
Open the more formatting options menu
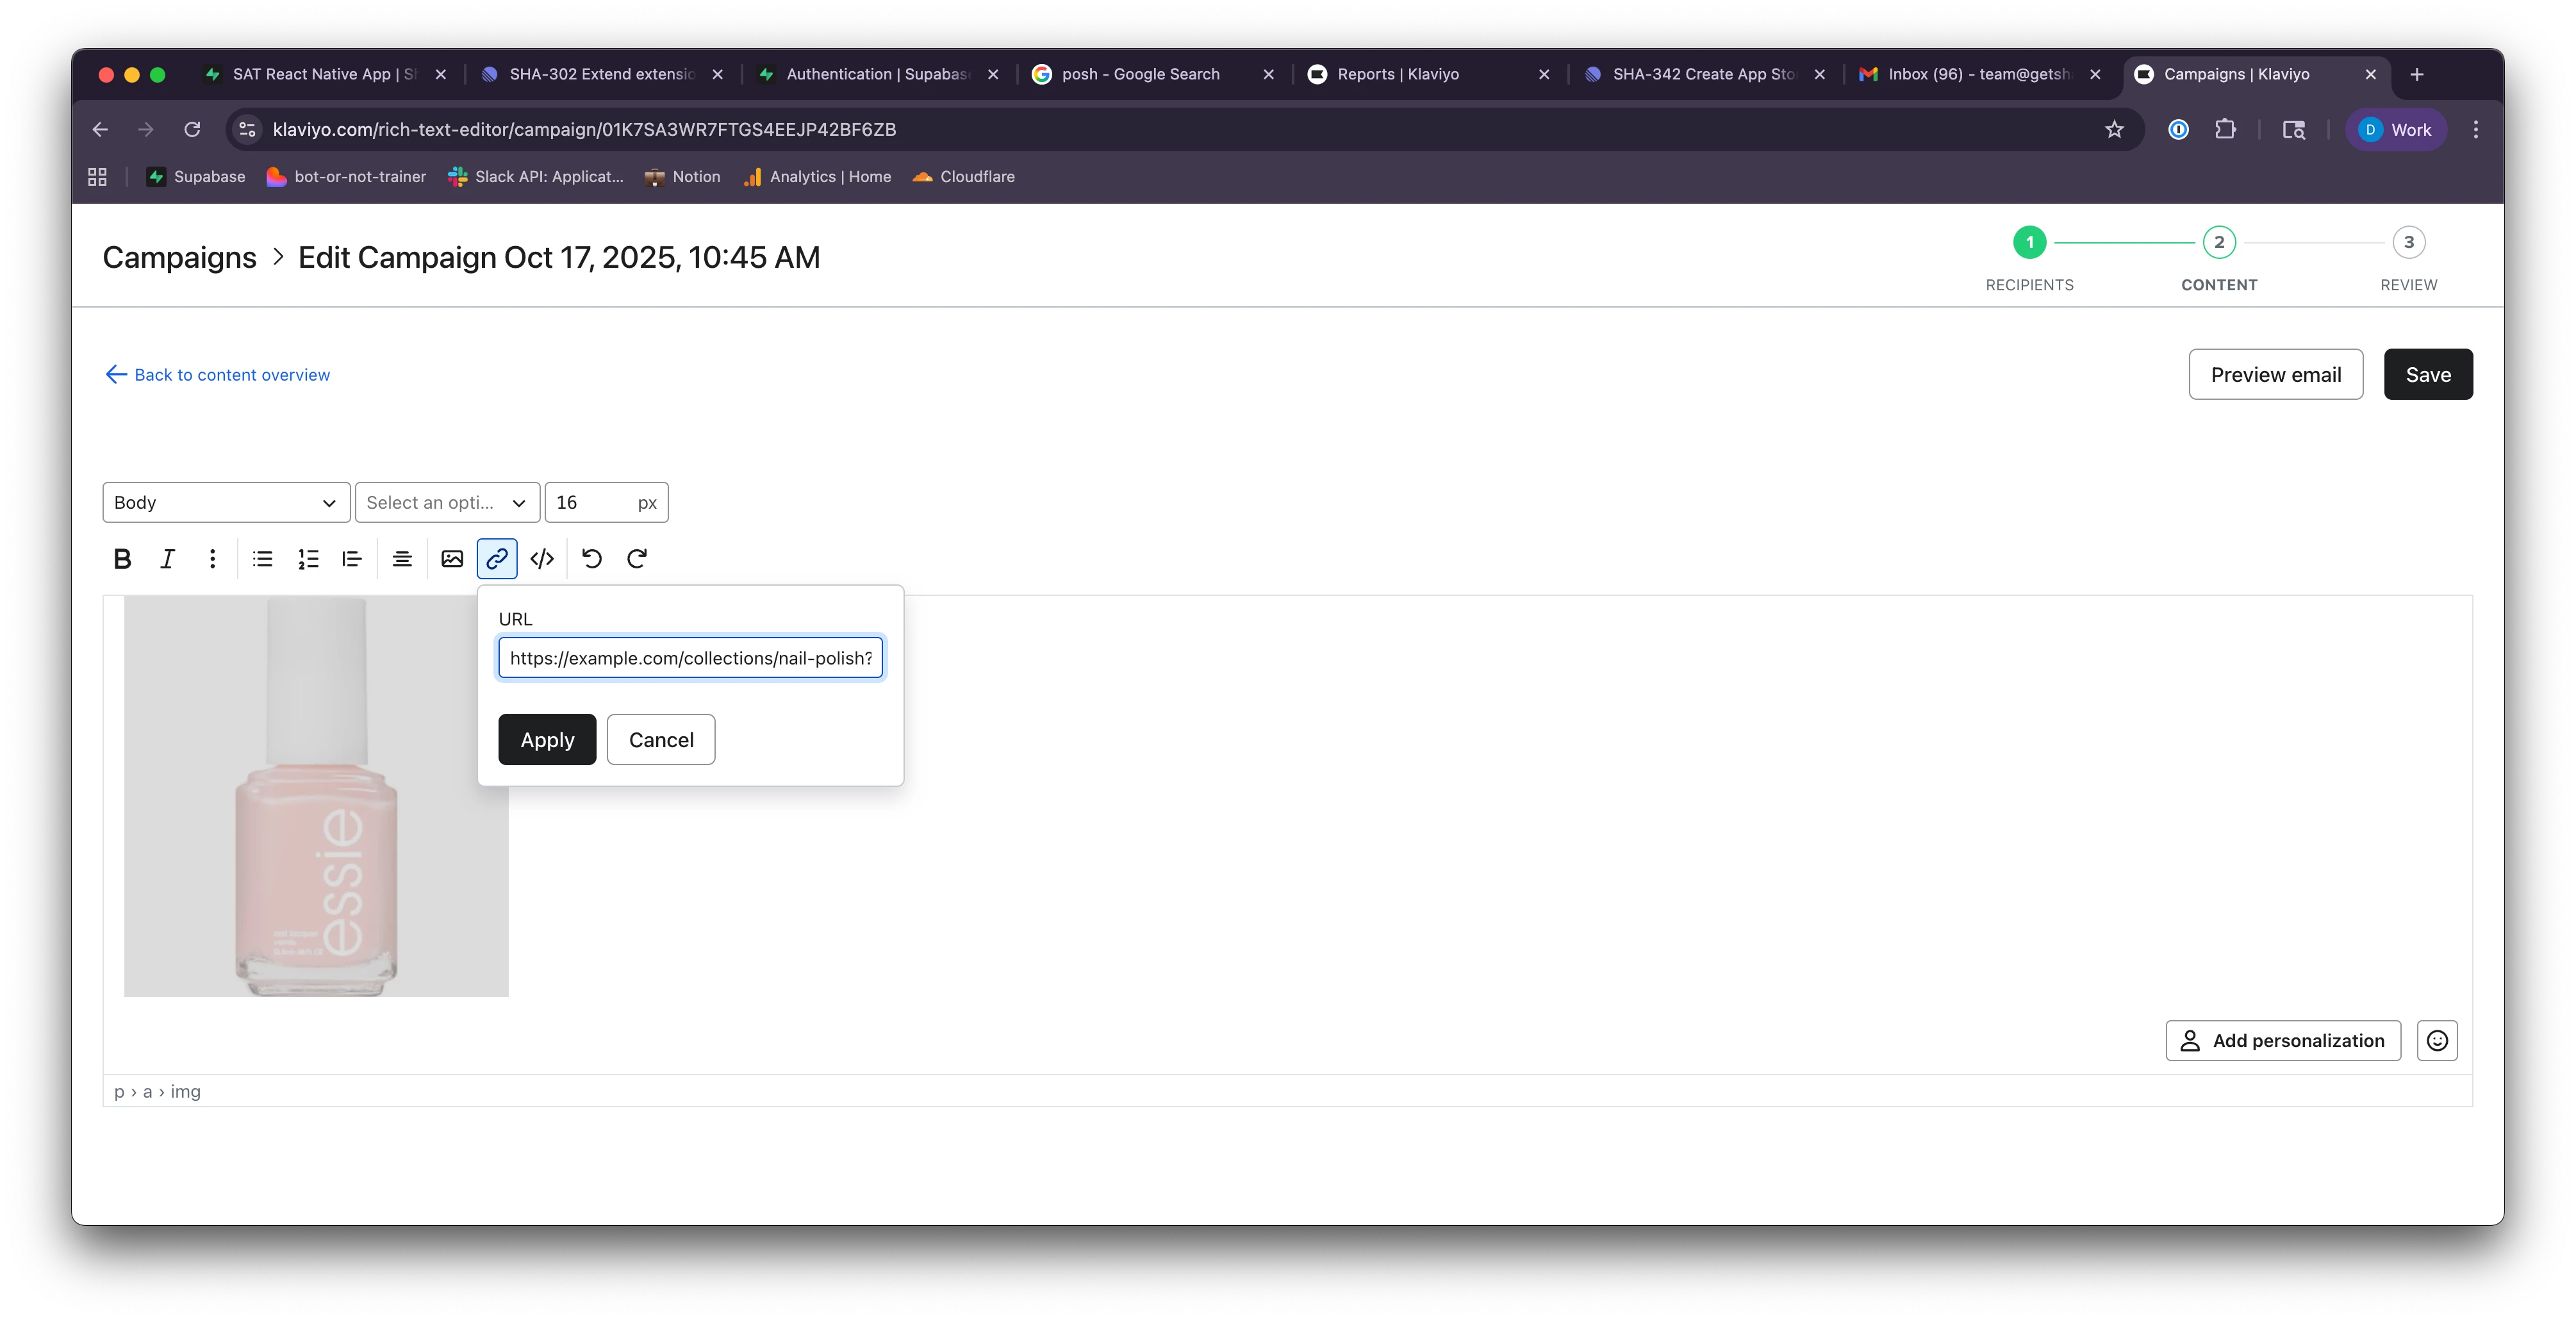(212, 559)
